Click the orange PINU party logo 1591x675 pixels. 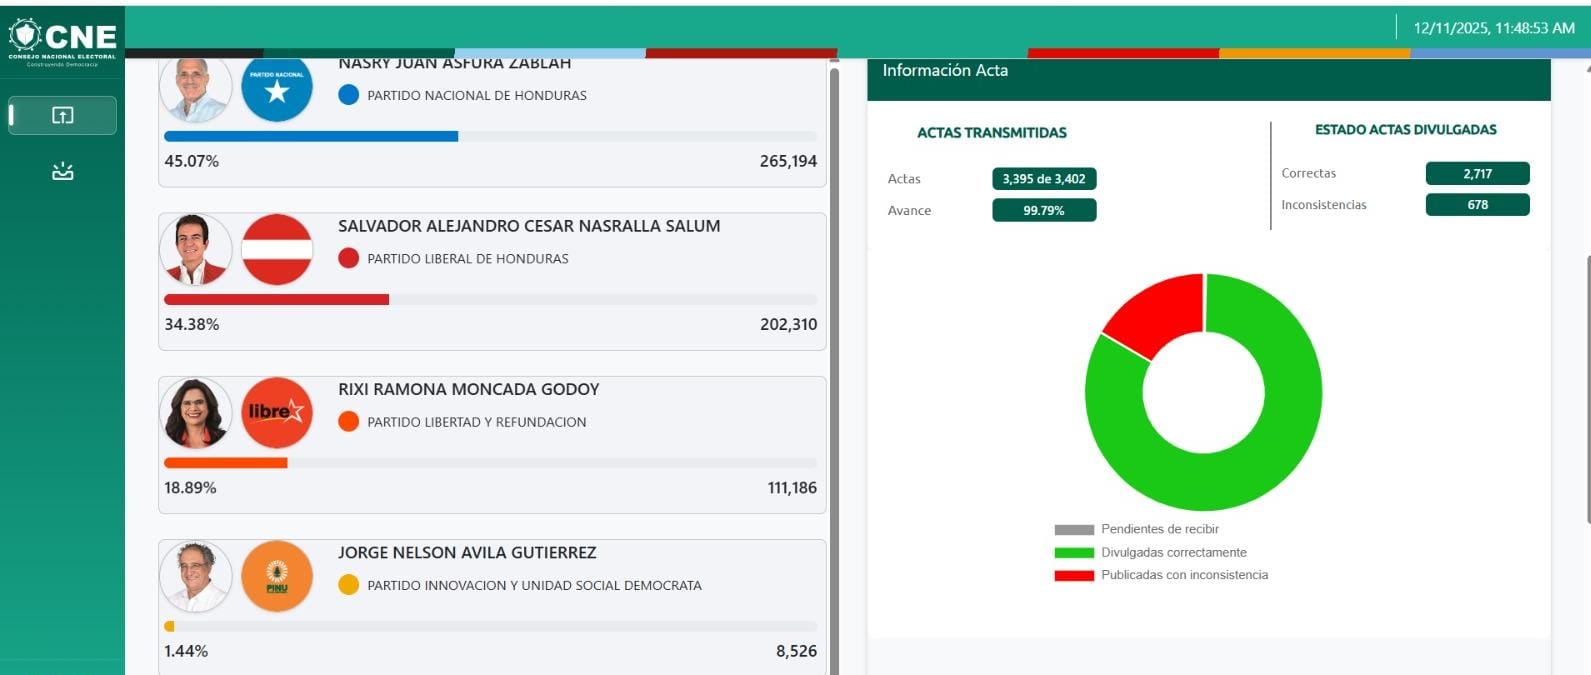click(277, 576)
